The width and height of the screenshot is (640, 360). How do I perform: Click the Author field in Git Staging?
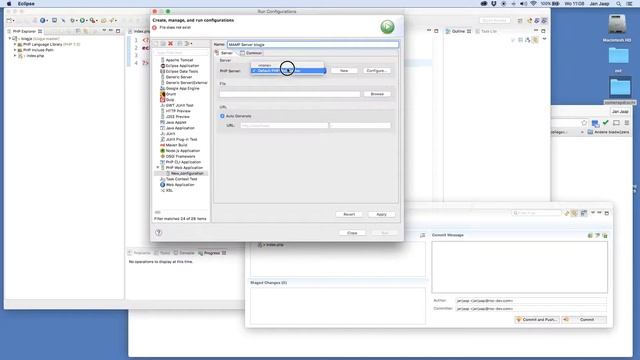tap(531, 301)
